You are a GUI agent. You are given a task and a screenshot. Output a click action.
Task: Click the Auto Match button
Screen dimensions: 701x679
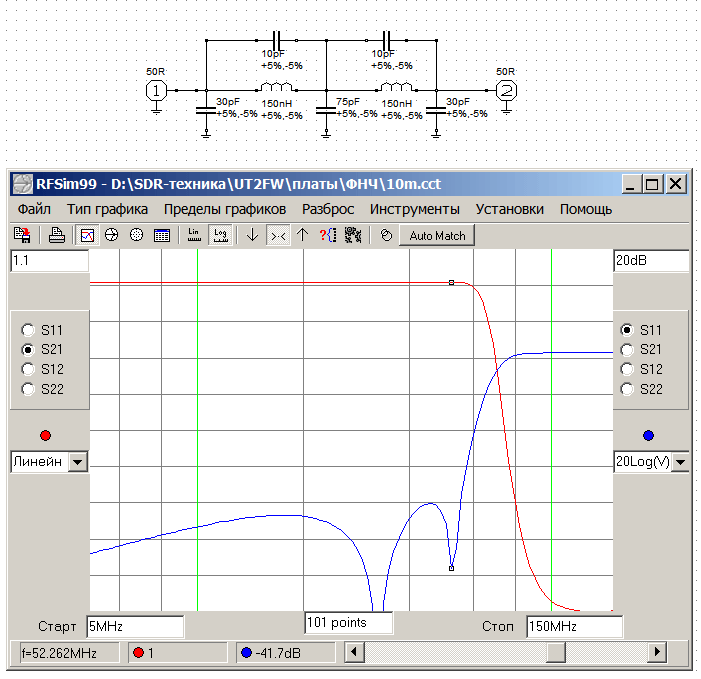(437, 236)
